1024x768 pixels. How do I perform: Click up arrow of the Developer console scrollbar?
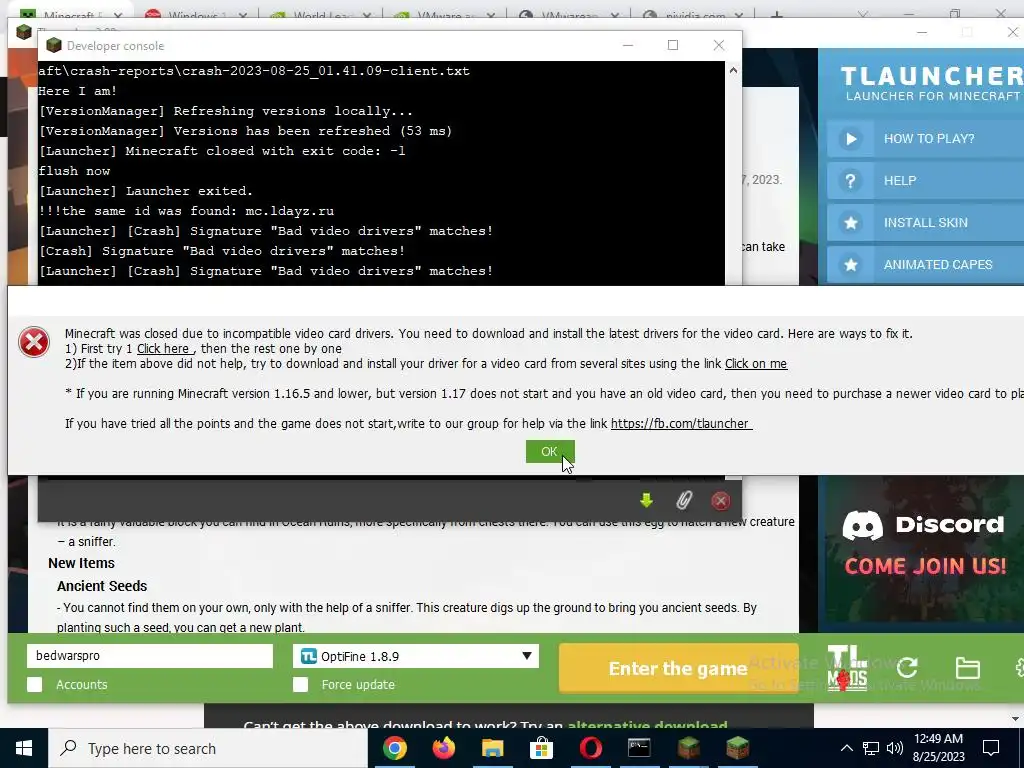click(733, 71)
